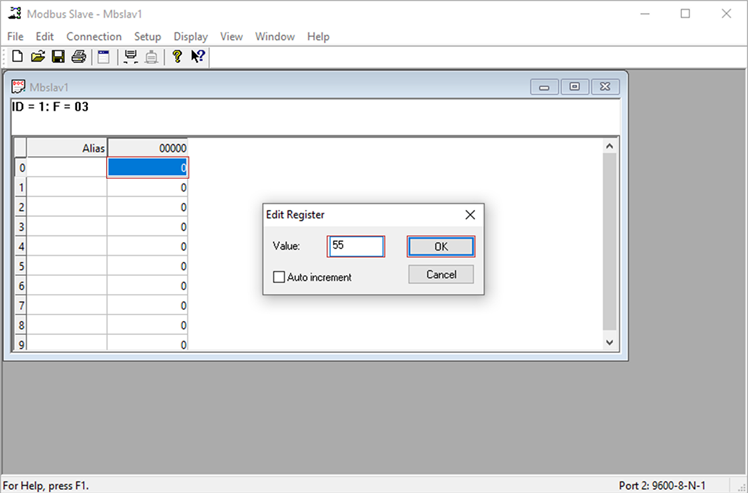The width and height of the screenshot is (748, 493).
Task: Open the Window menu
Action: [x=275, y=36]
